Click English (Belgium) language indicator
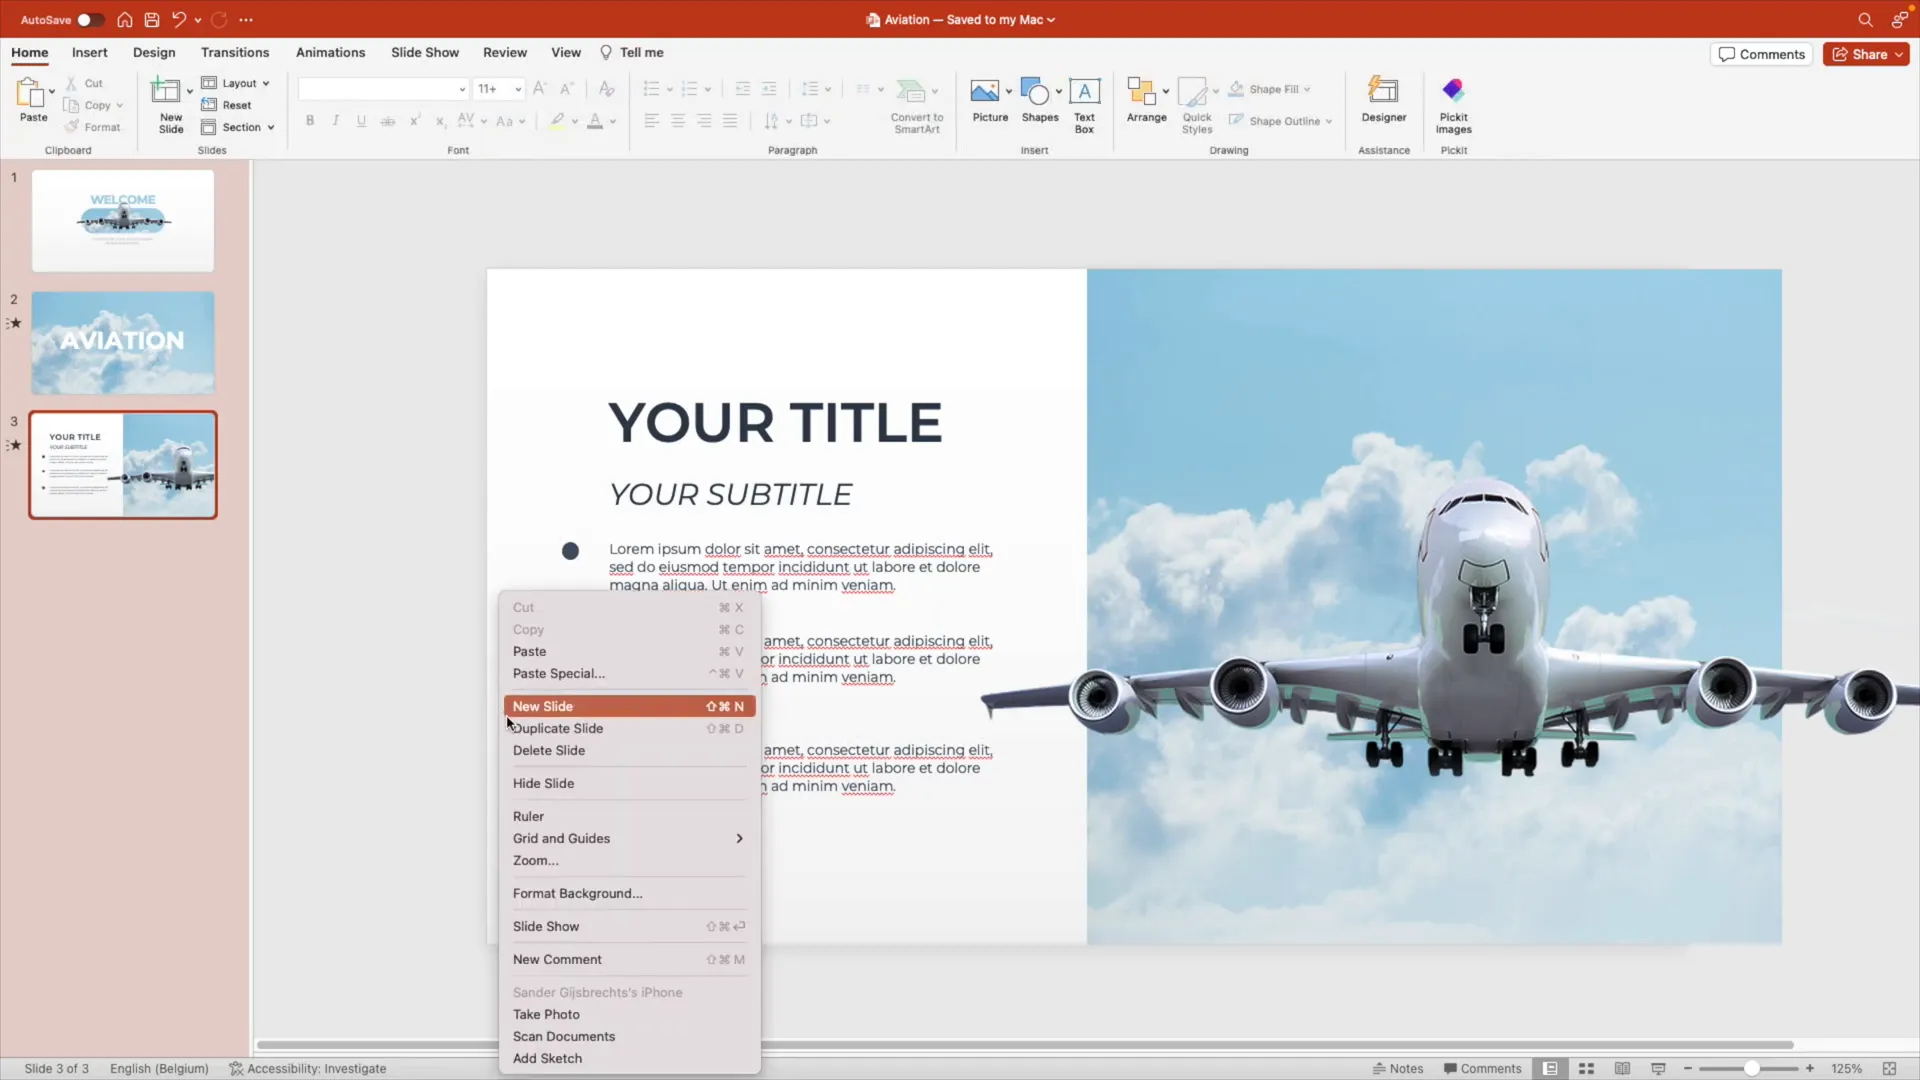 [159, 1068]
